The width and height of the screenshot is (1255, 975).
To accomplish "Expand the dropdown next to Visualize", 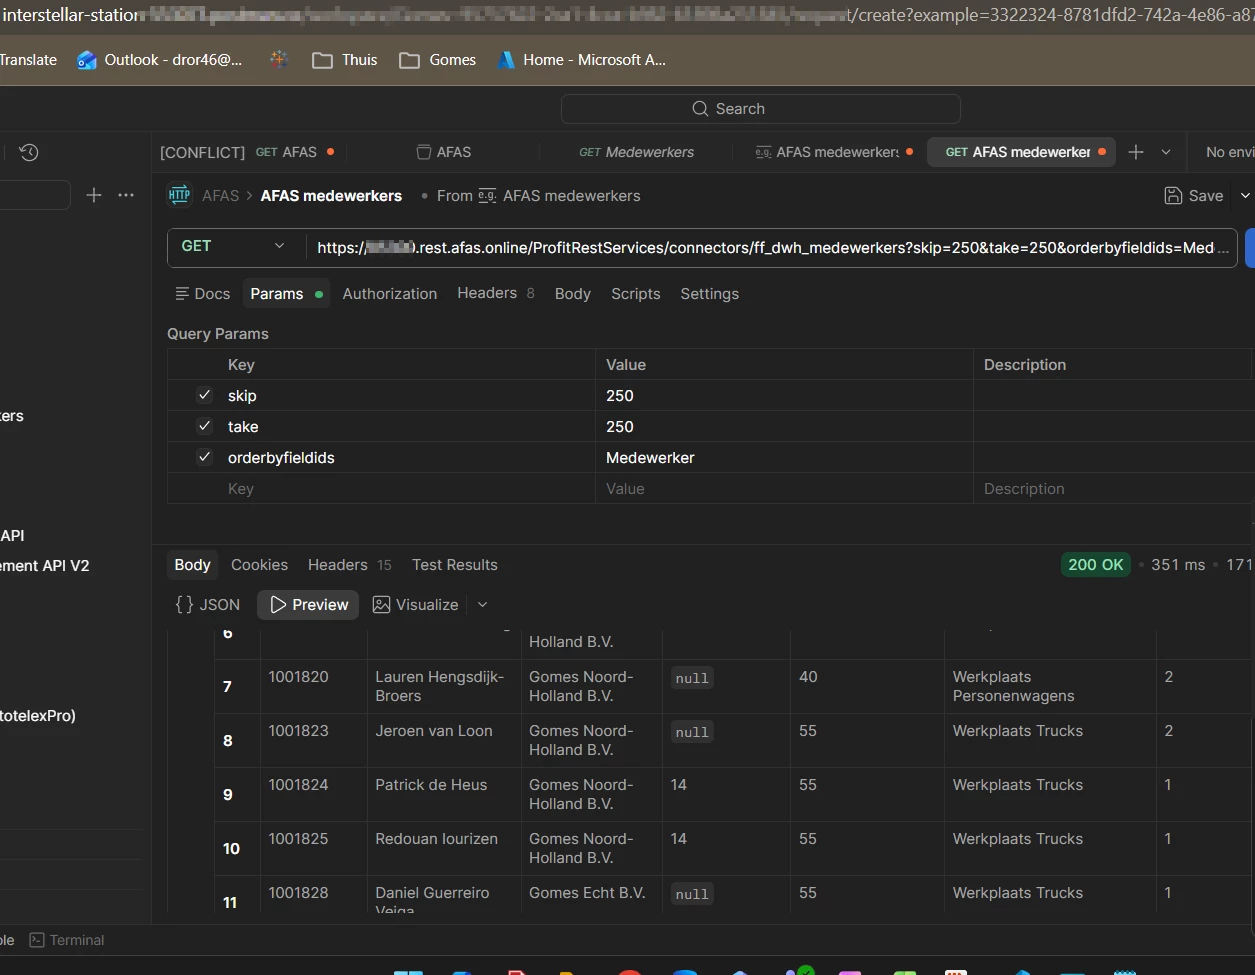I will point(483,605).
